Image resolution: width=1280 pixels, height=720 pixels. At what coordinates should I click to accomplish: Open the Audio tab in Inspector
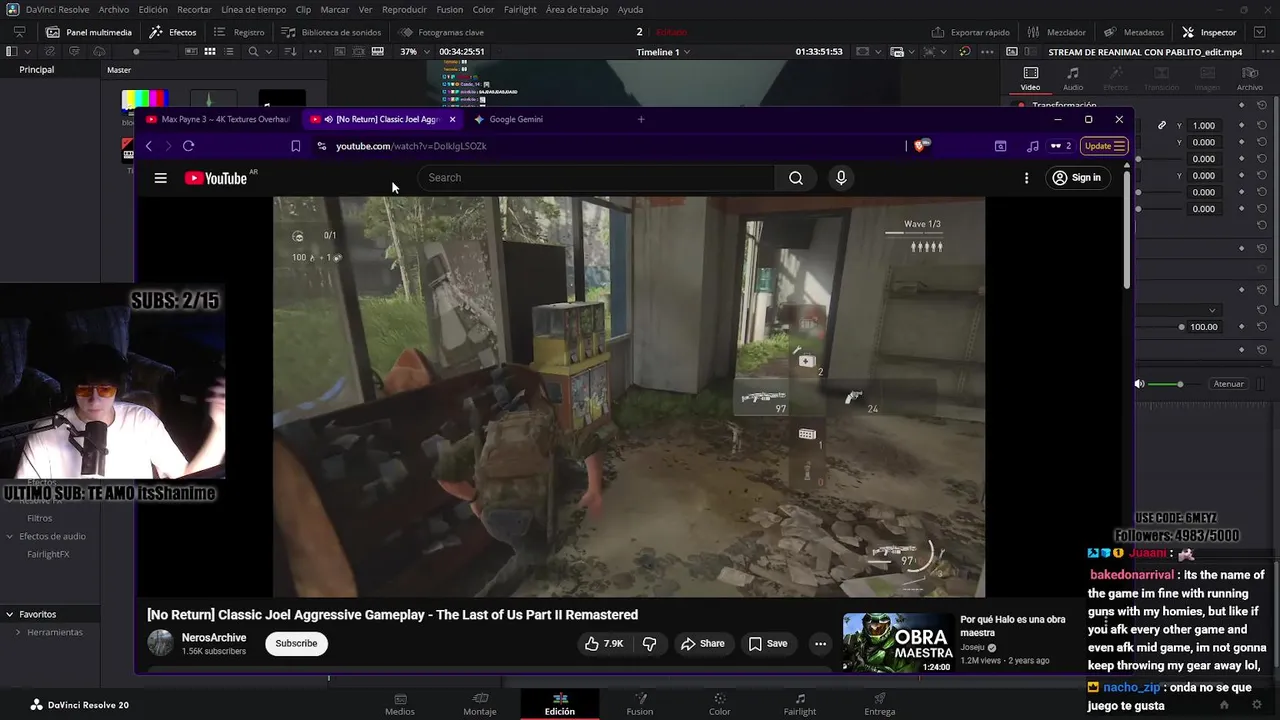pyautogui.click(x=1073, y=79)
